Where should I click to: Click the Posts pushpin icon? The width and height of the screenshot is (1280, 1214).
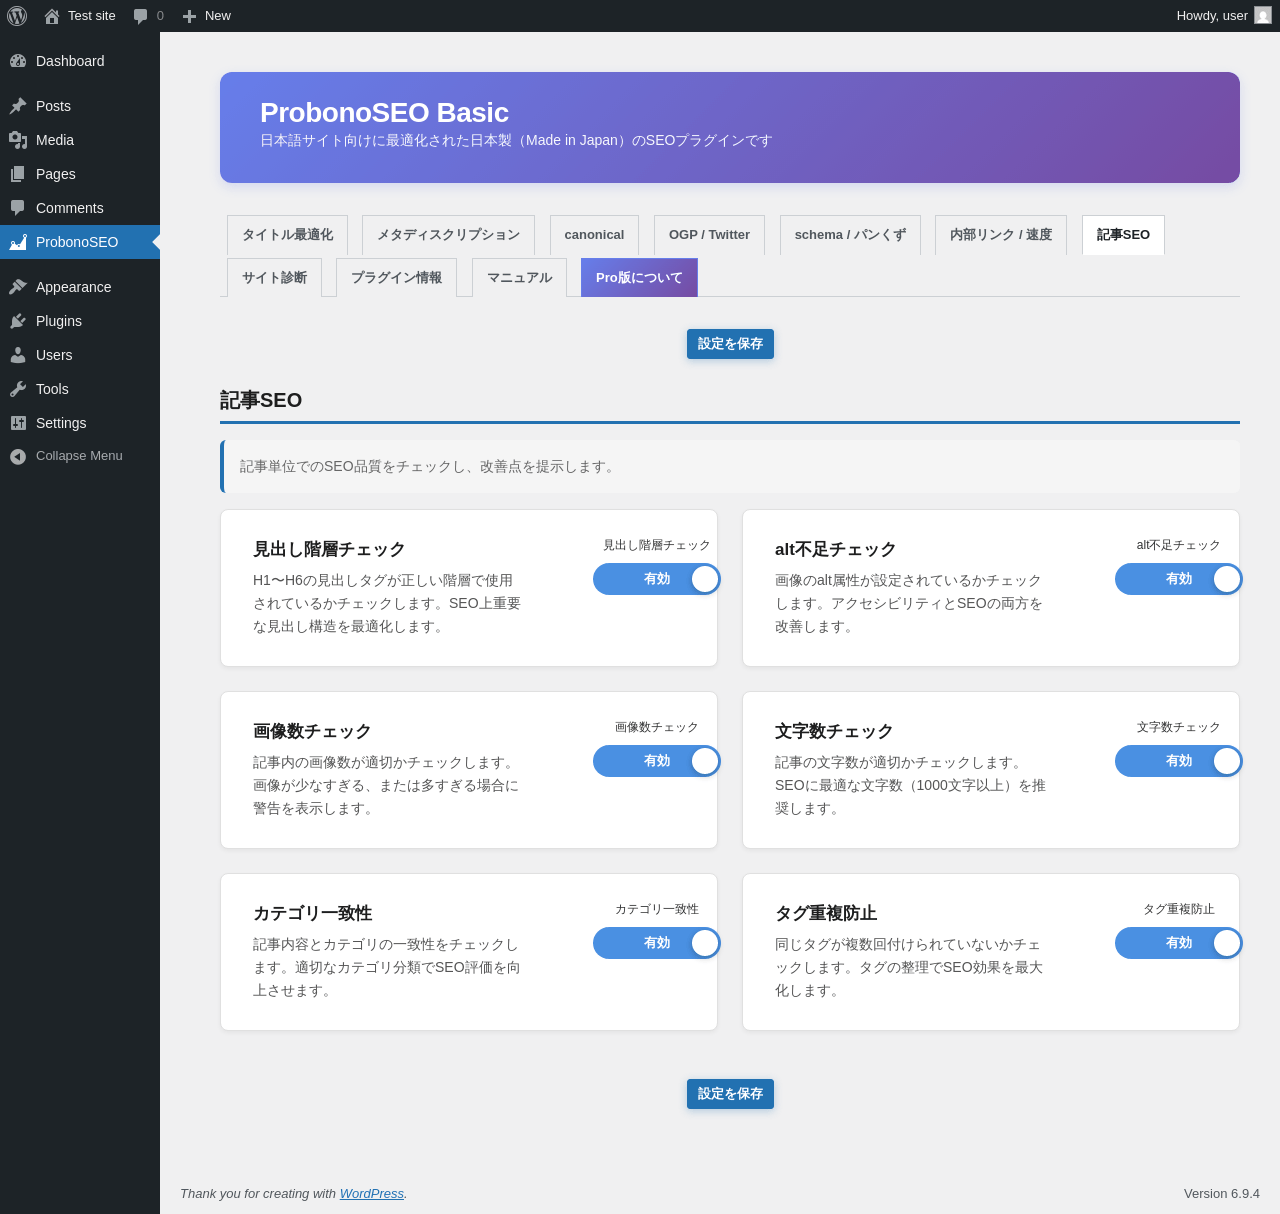tap(18, 106)
